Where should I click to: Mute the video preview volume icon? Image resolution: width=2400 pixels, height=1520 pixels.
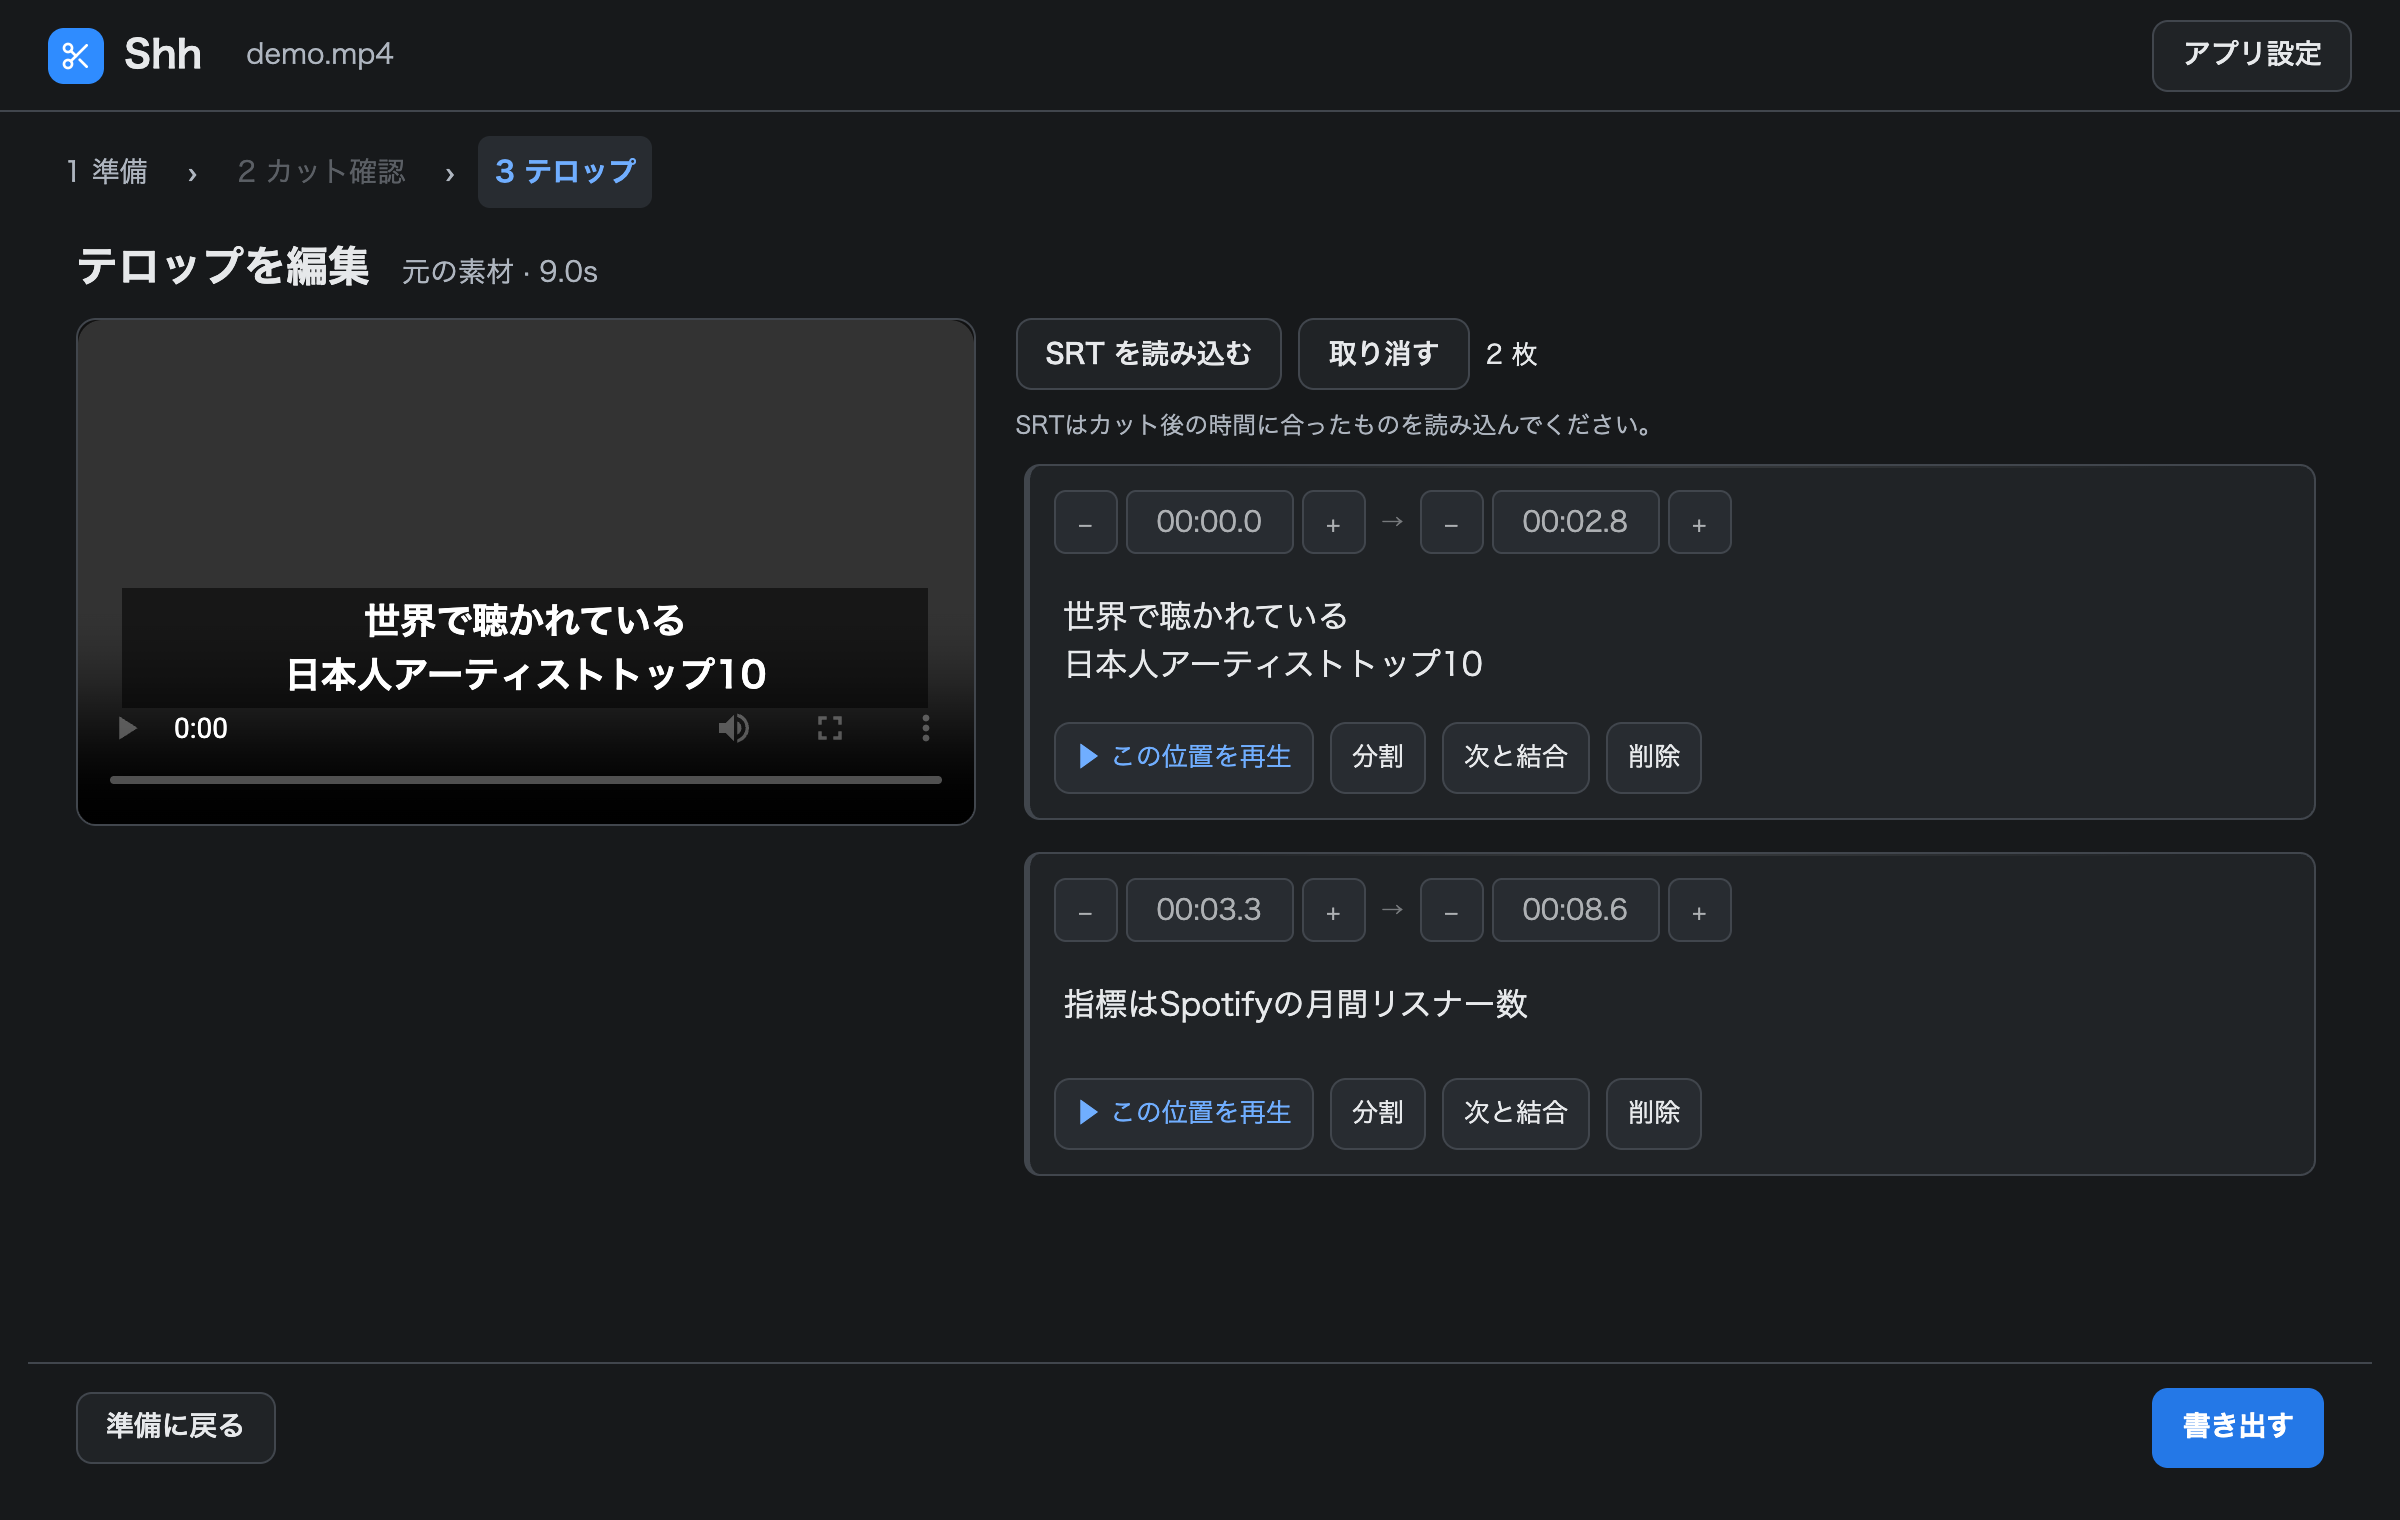(x=734, y=728)
